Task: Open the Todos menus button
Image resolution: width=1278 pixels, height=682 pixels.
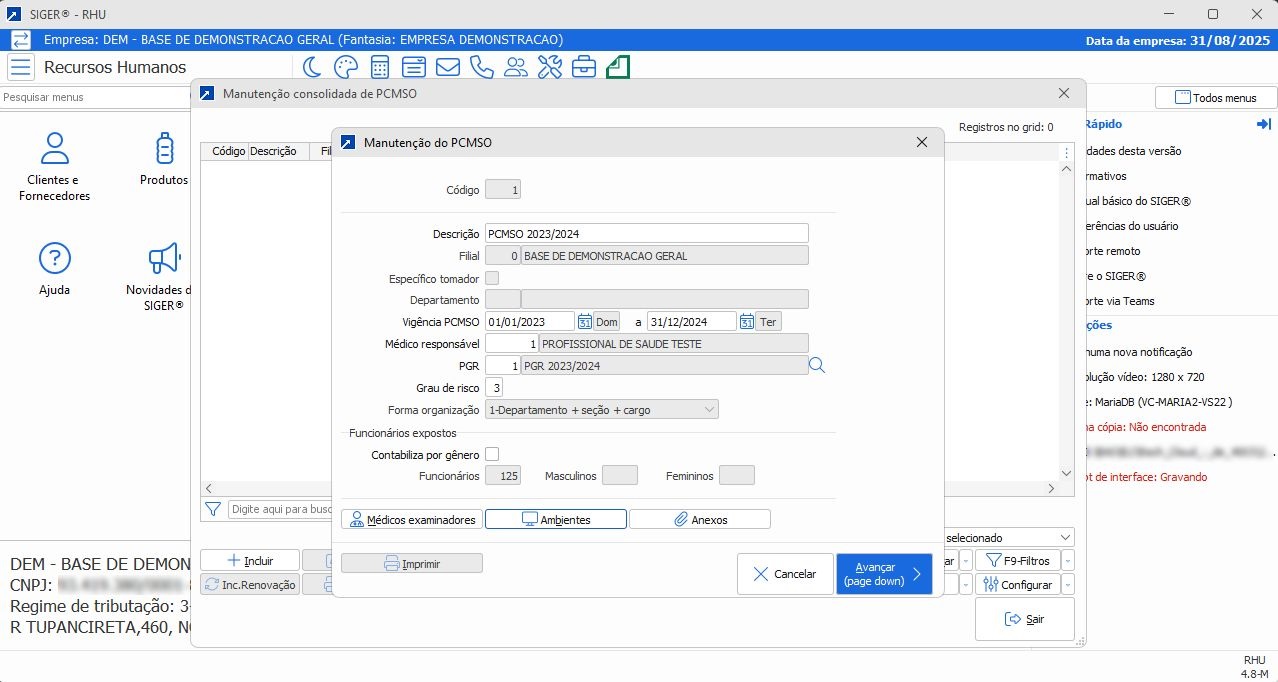Action: point(1216,98)
